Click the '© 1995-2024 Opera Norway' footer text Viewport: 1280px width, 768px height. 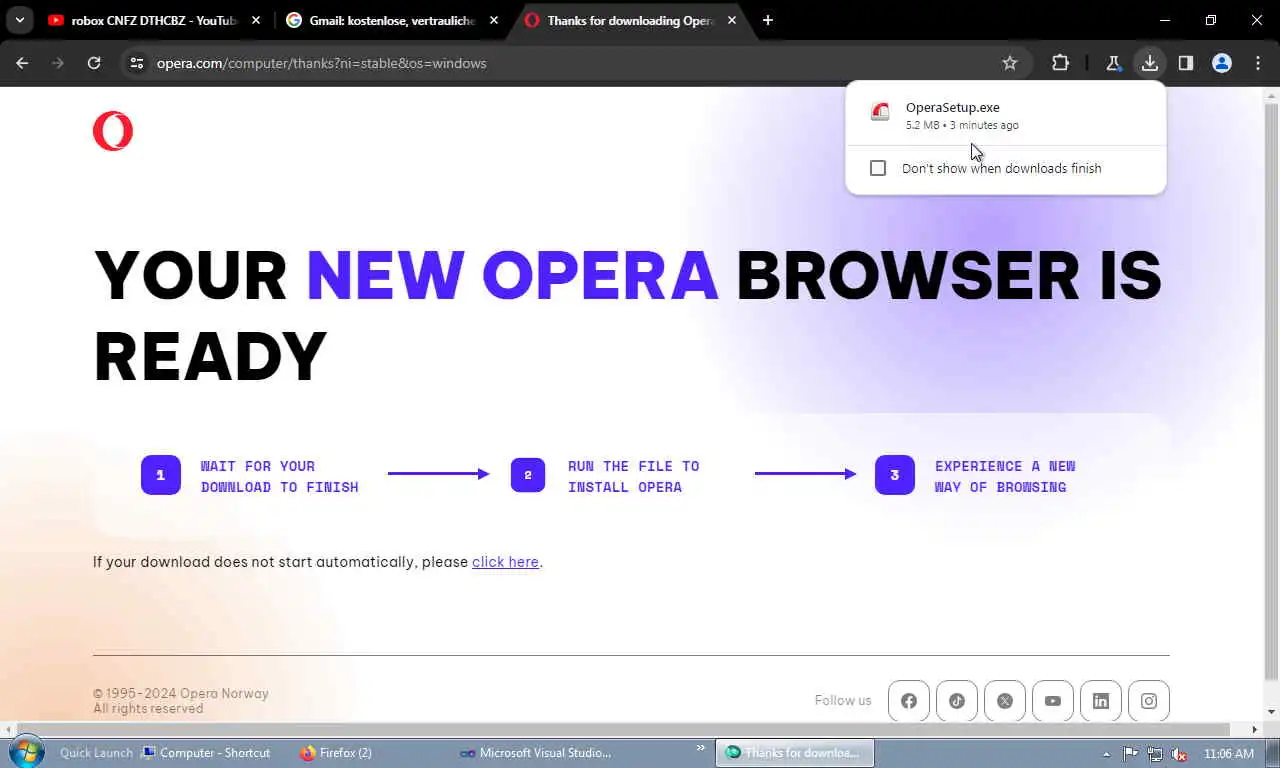coord(181,693)
